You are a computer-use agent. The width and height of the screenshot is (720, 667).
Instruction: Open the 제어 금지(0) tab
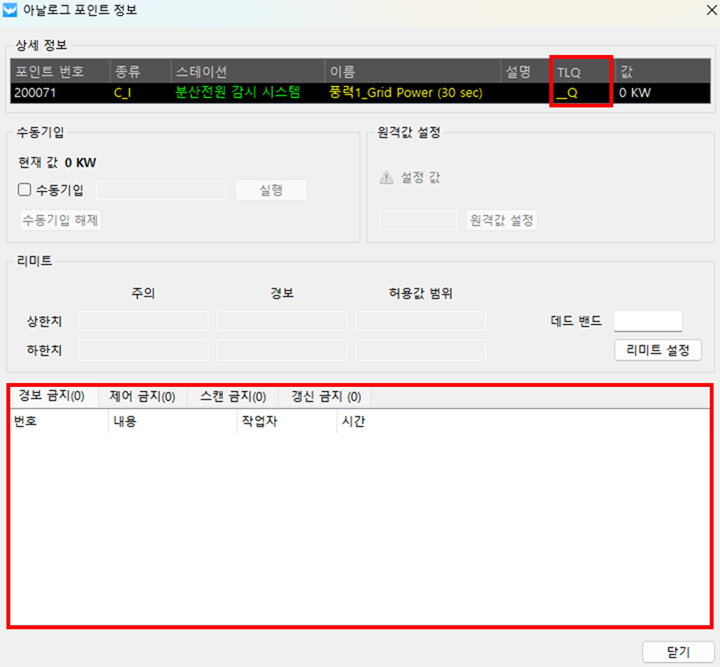[141, 397]
